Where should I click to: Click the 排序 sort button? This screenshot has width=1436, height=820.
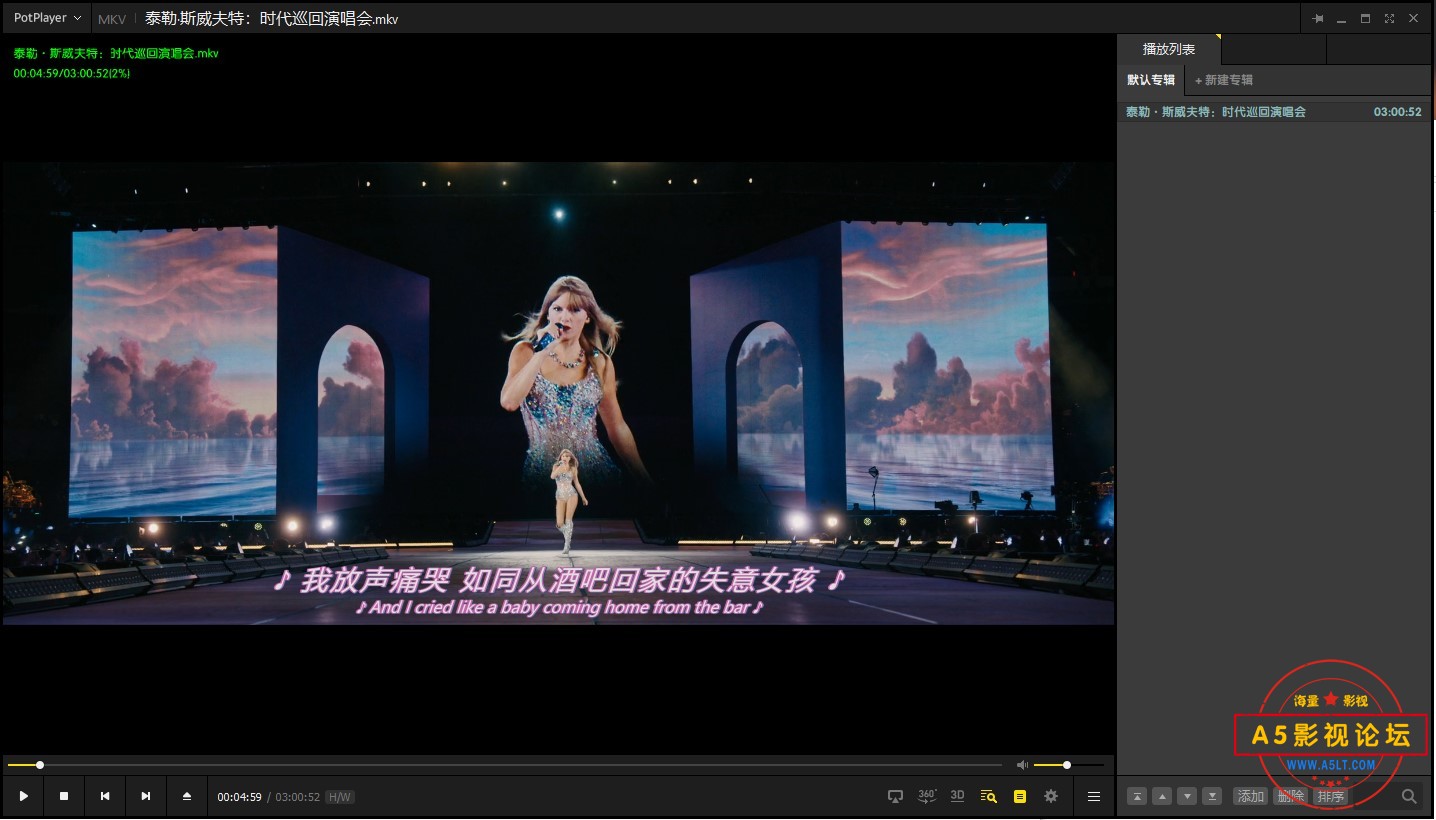pyautogui.click(x=1331, y=796)
